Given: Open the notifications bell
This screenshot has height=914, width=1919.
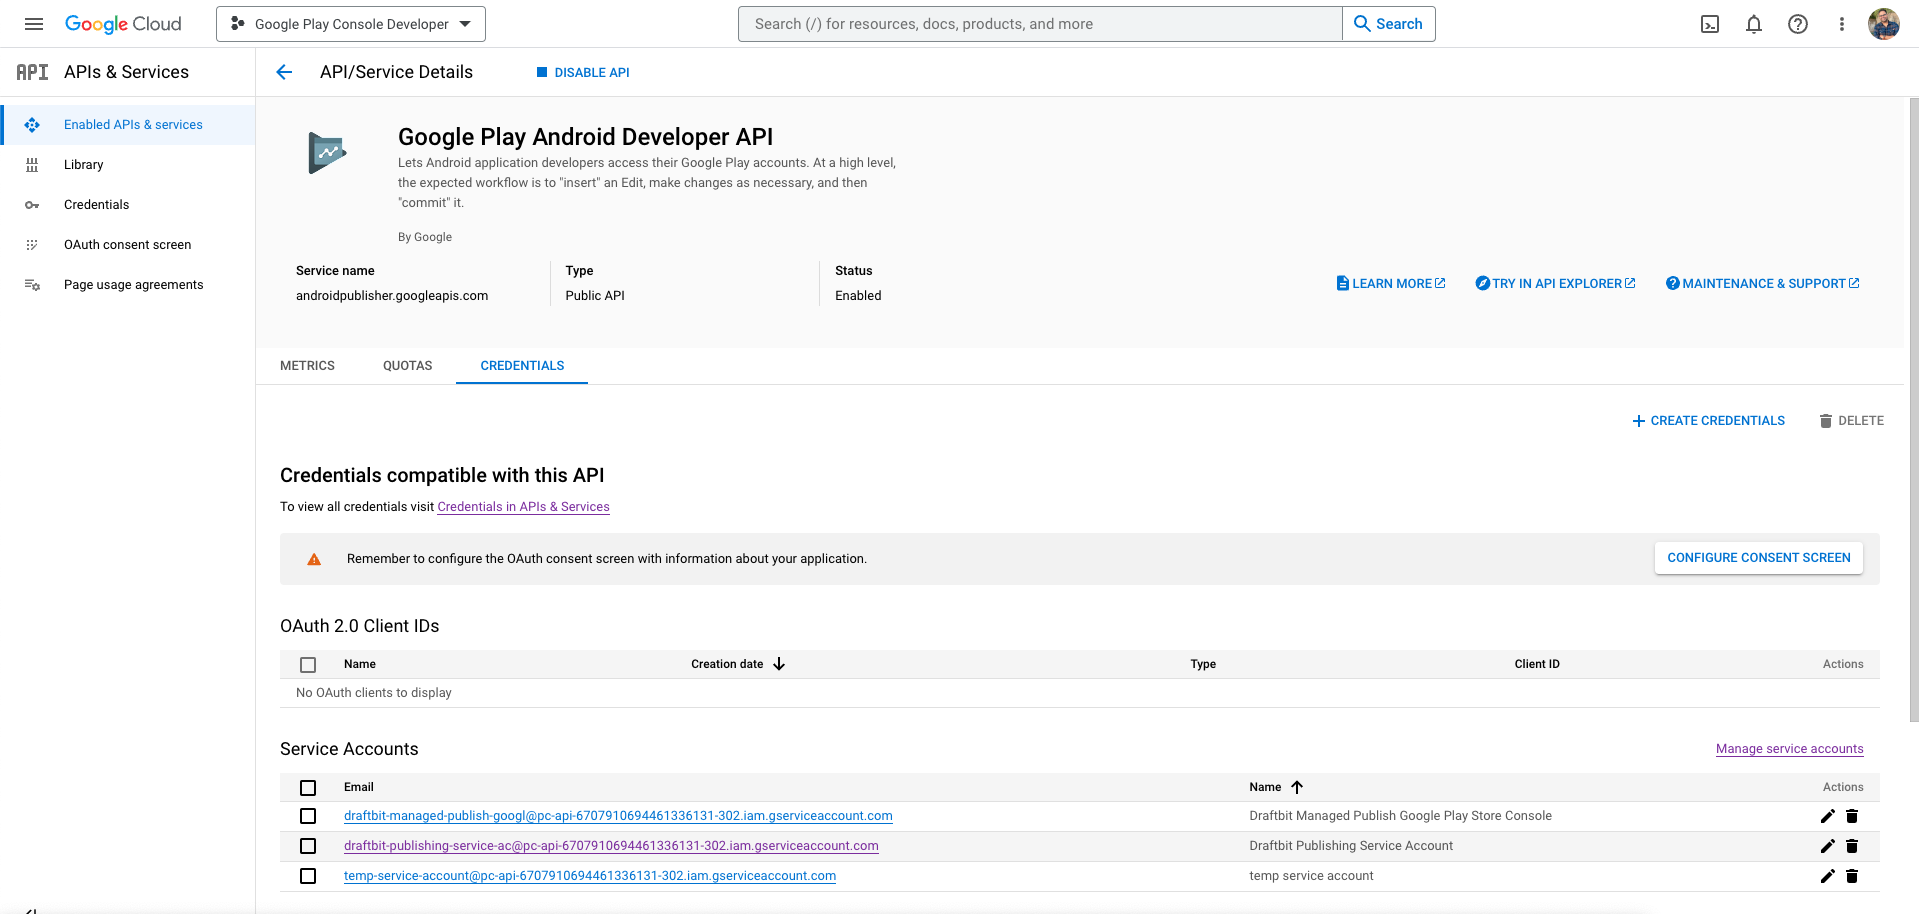Looking at the screenshot, I should tap(1754, 24).
